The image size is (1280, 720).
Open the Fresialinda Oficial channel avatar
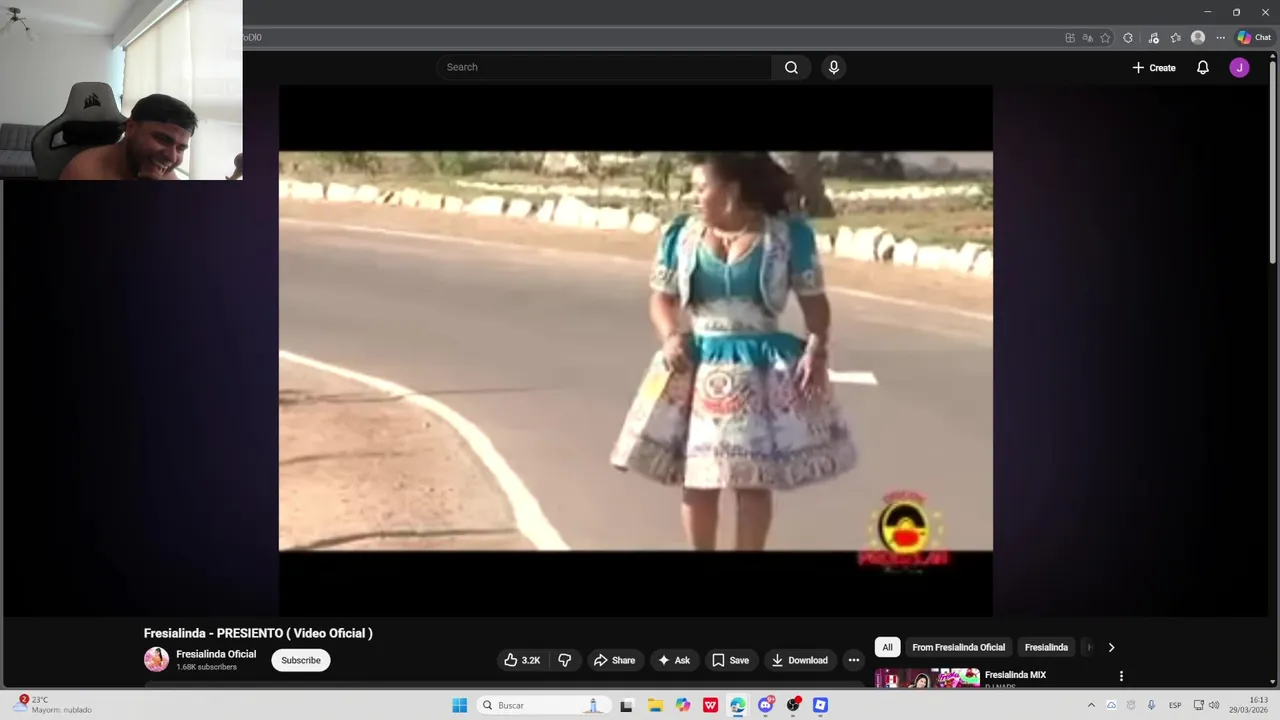[156, 659]
